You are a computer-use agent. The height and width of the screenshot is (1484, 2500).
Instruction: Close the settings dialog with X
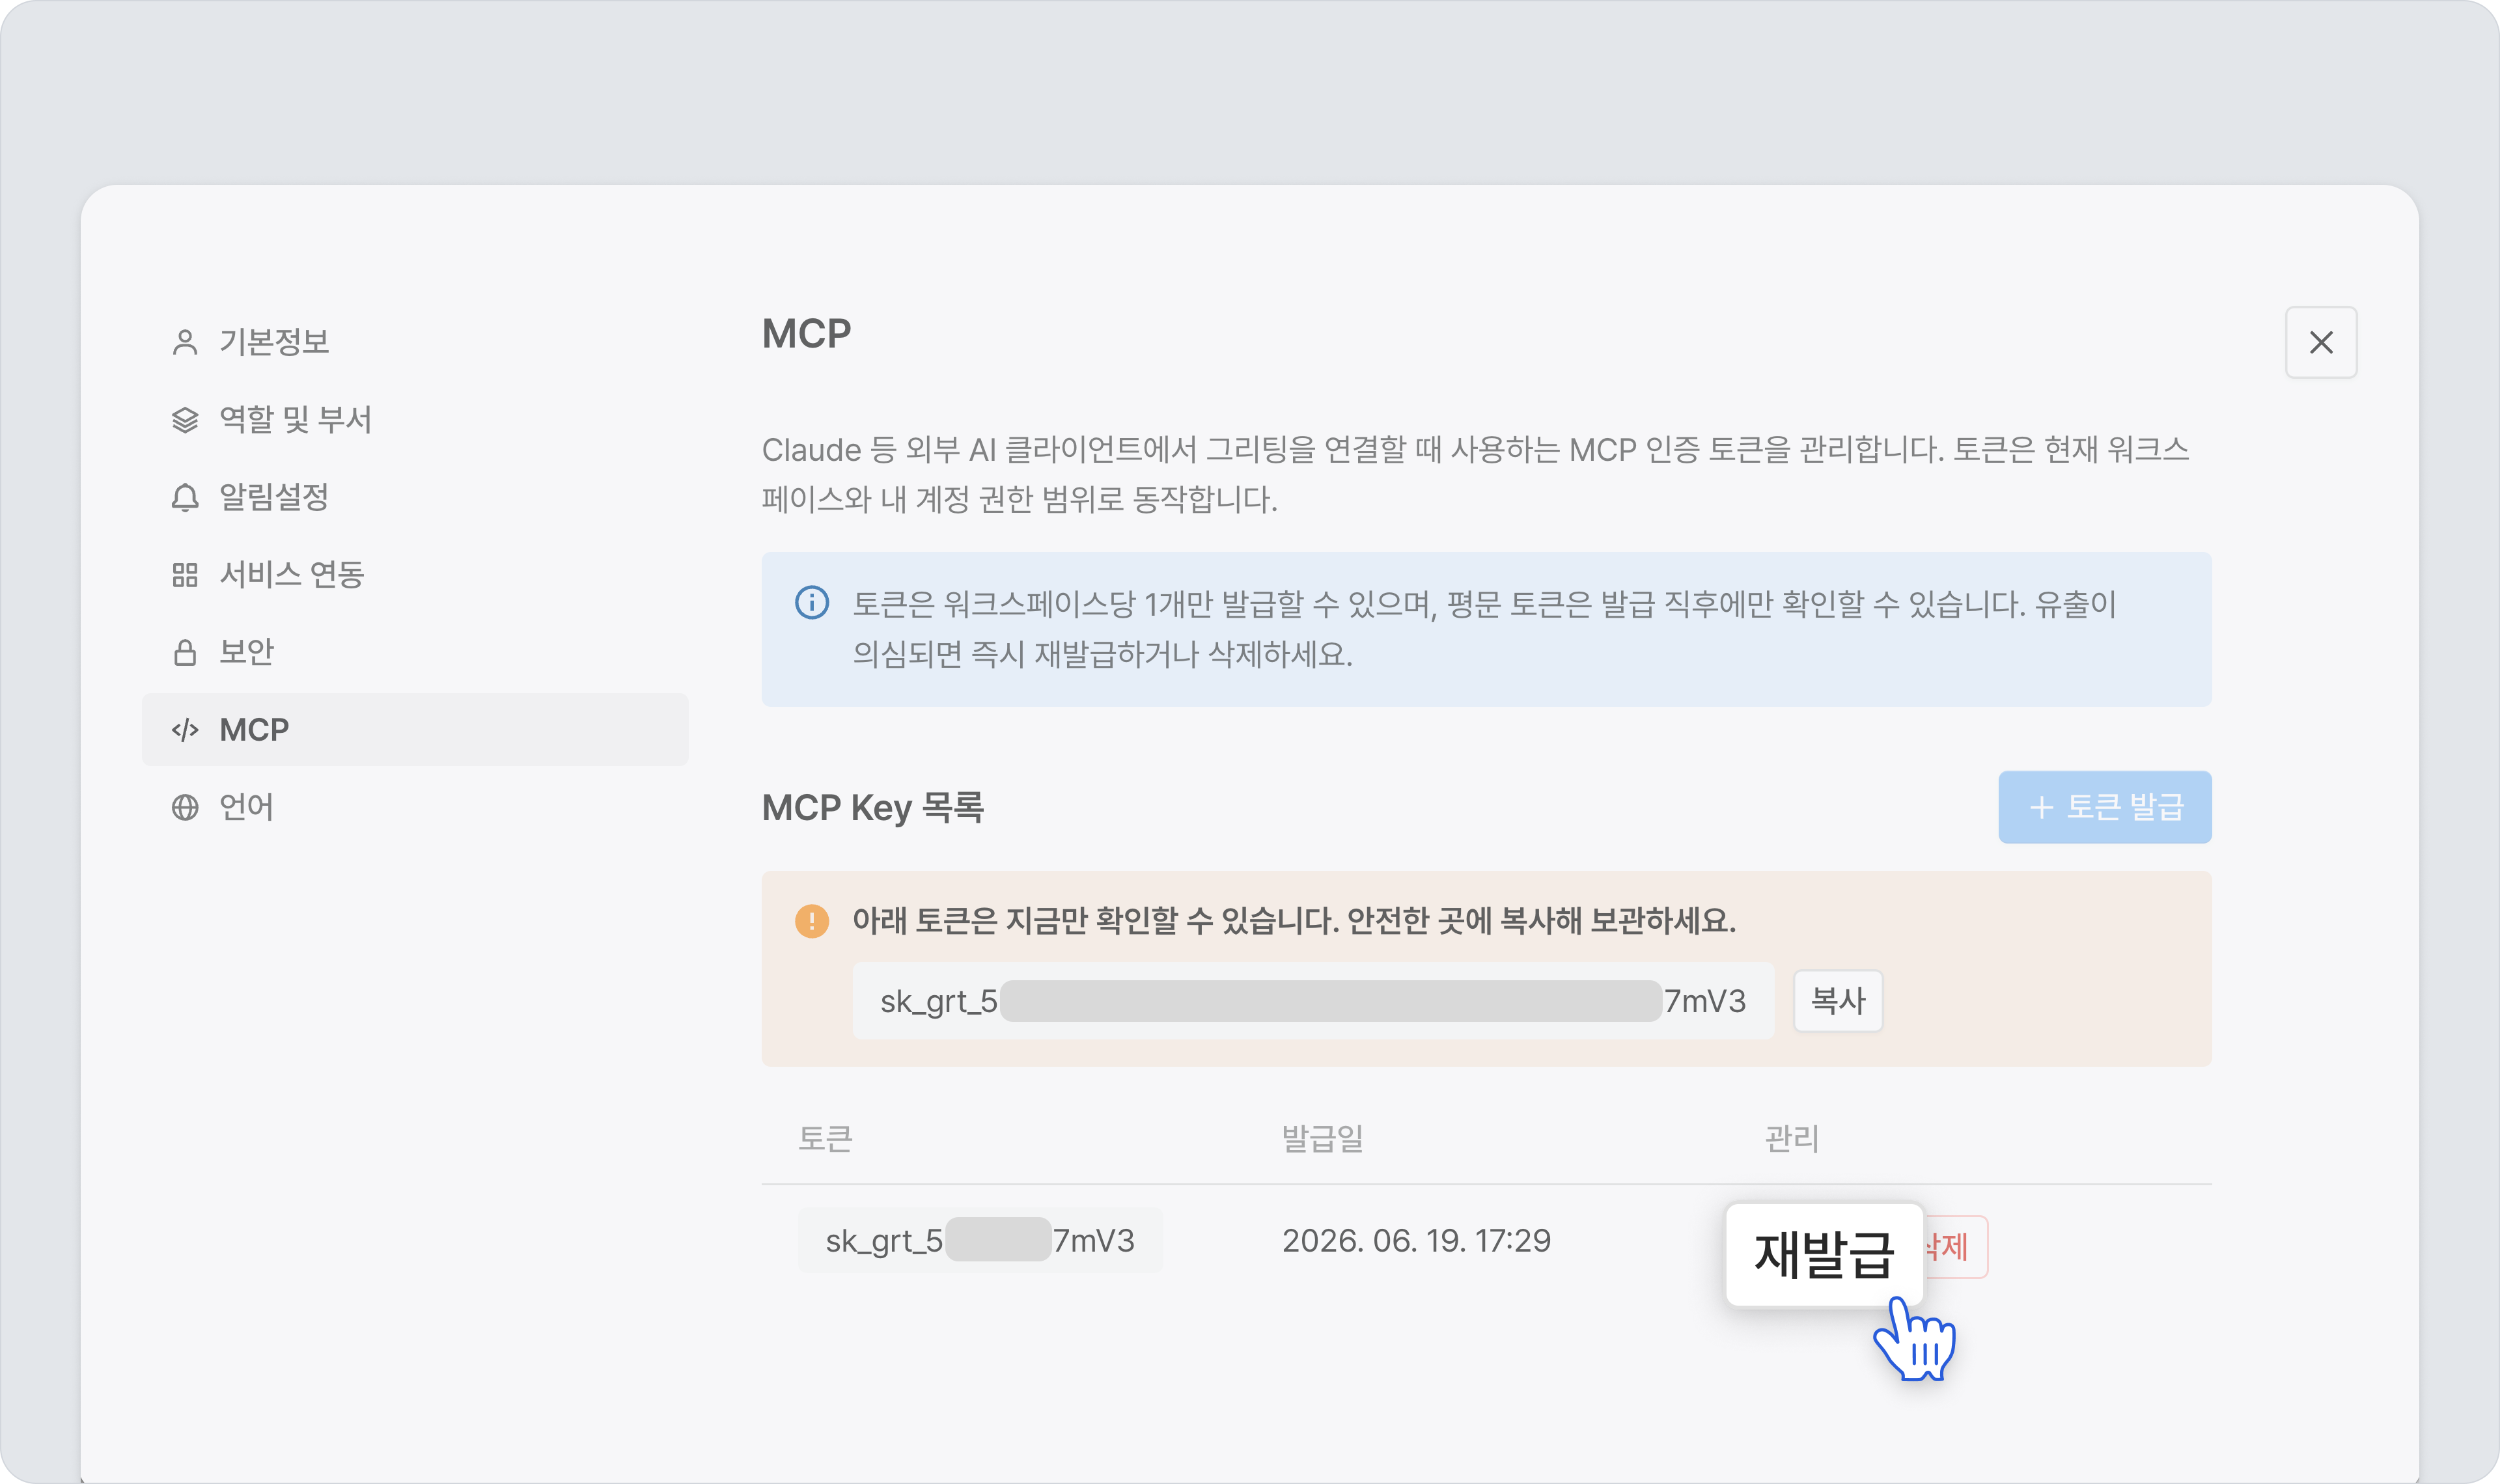point(2321,342)
